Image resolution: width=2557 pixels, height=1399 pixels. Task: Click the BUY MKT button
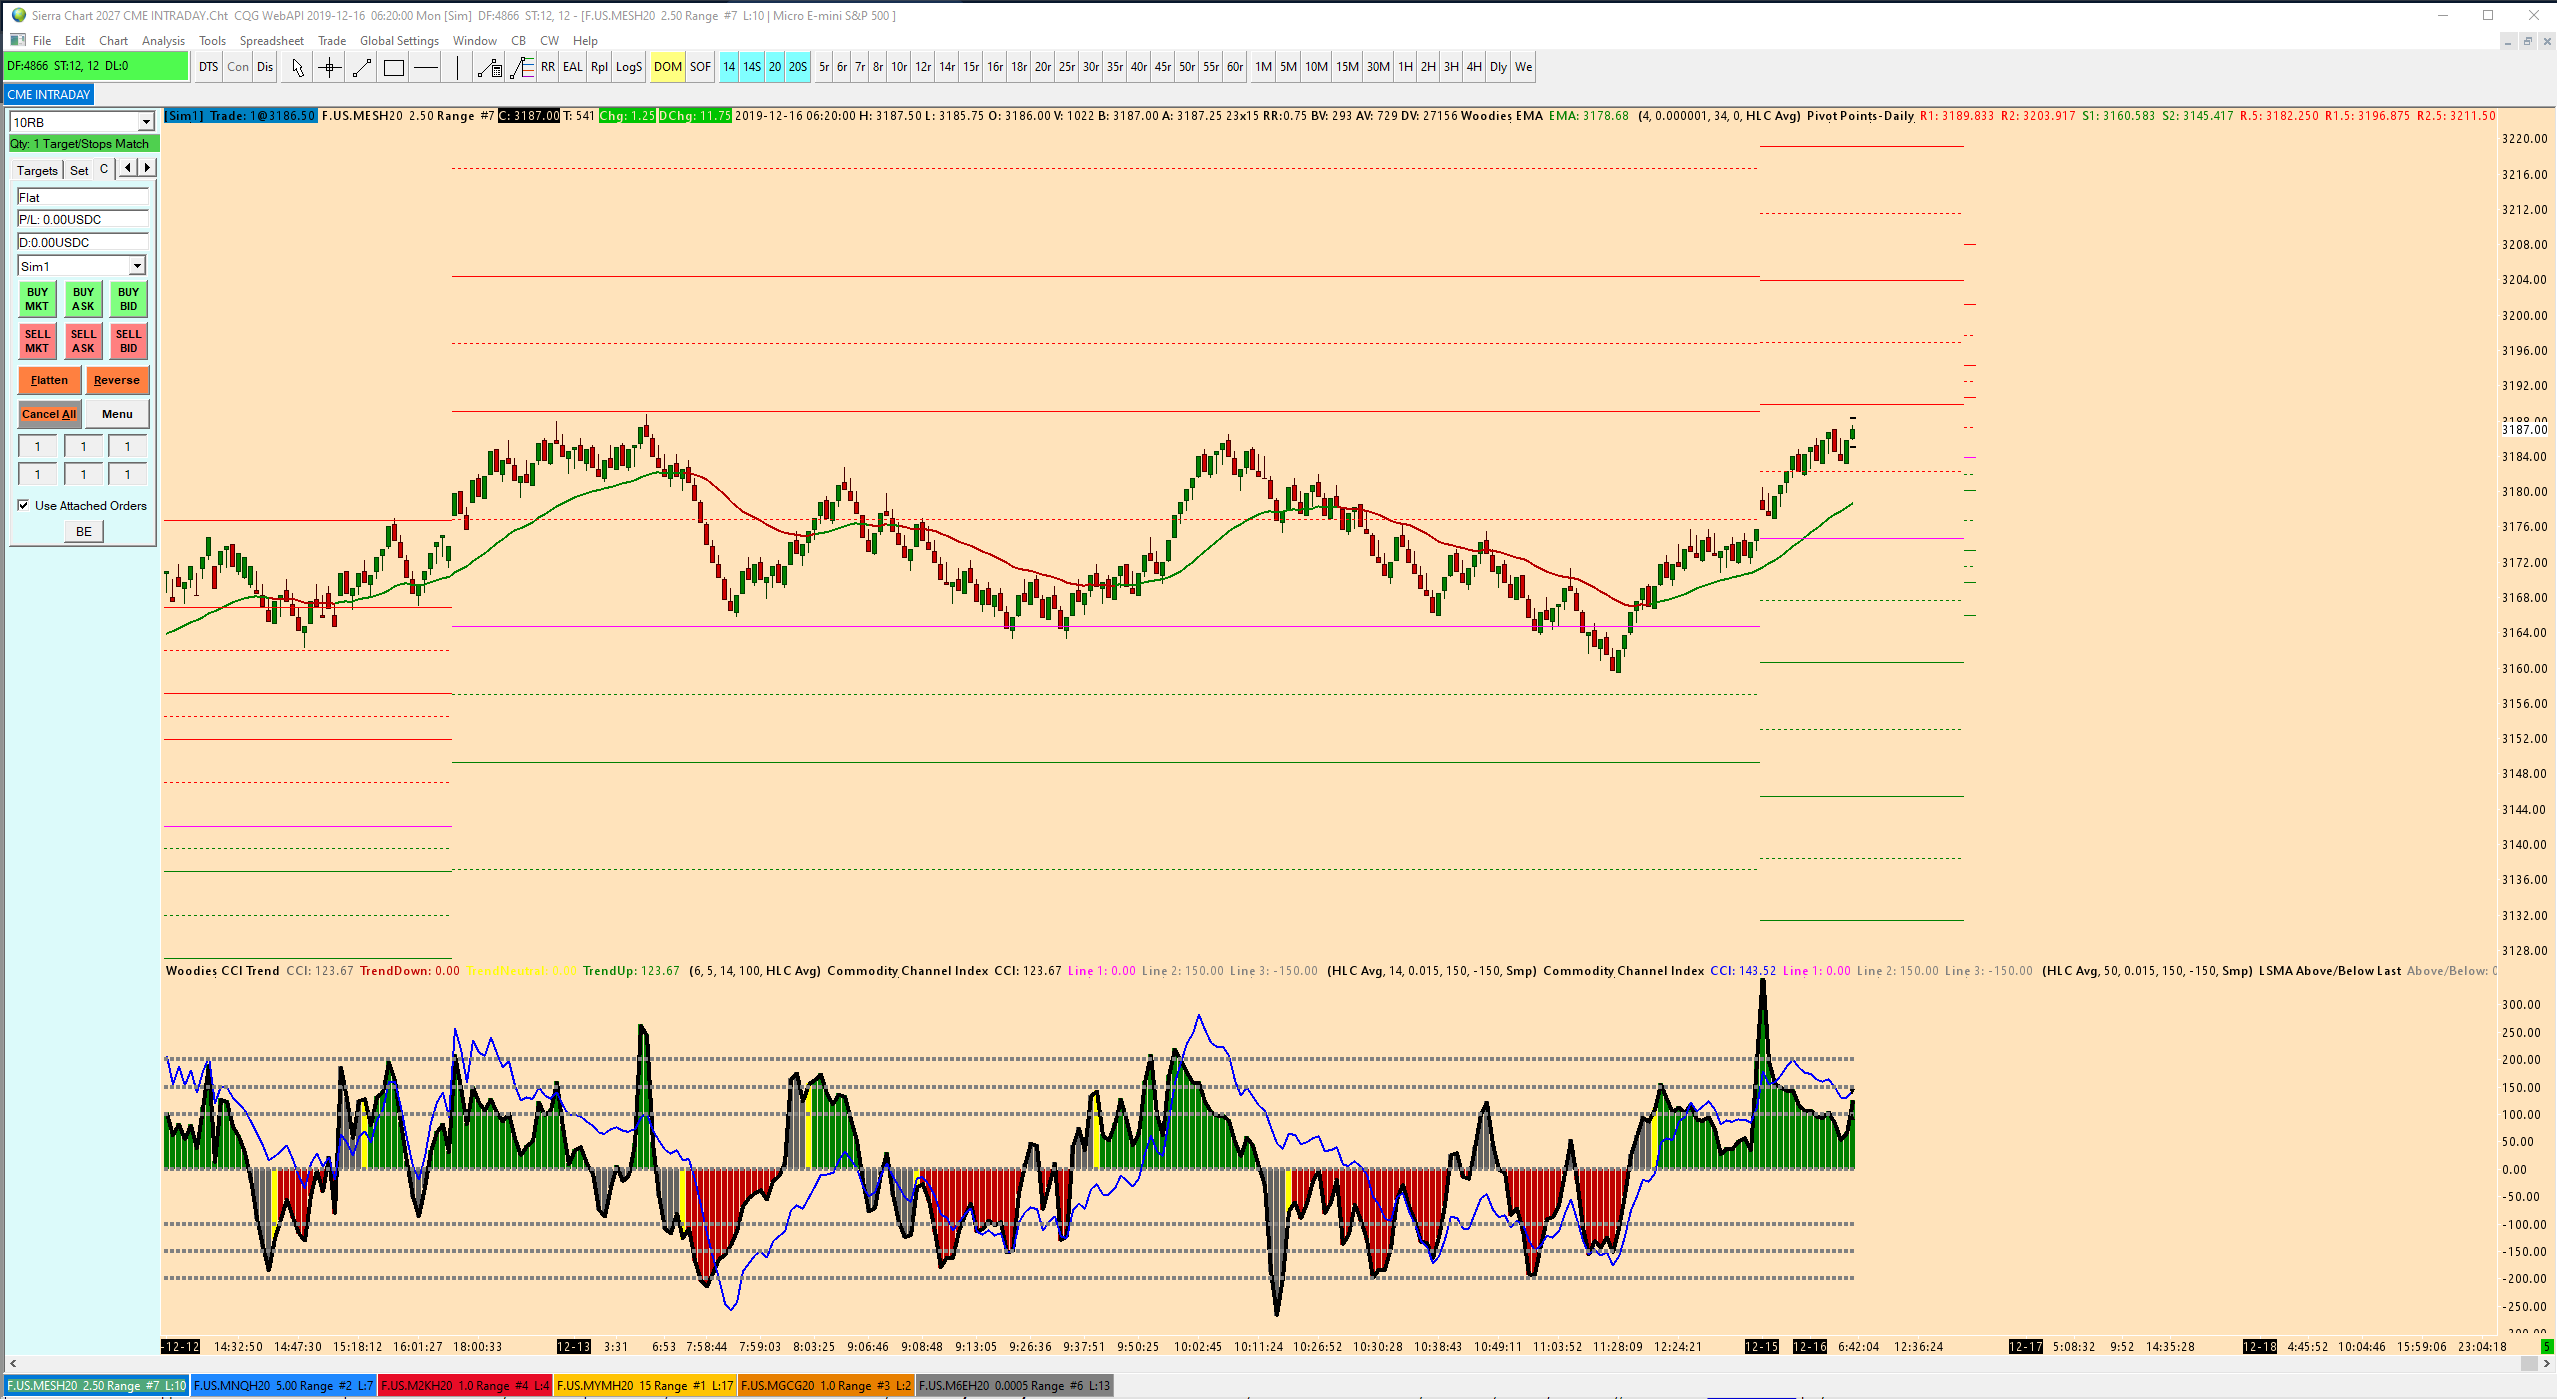[x=37, y=299]
